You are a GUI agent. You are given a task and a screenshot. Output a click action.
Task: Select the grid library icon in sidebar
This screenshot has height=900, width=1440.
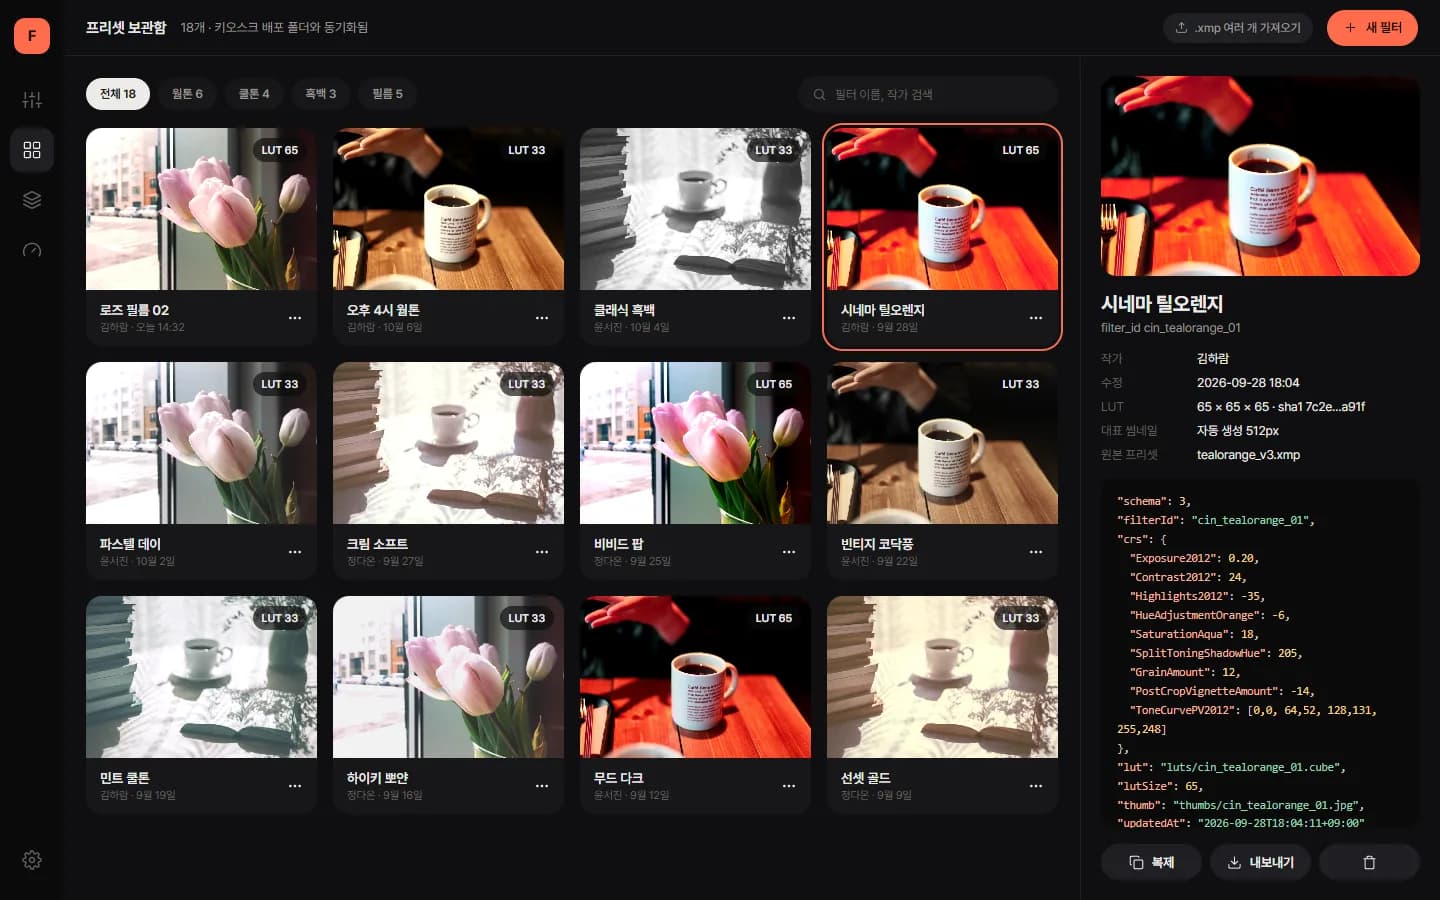[32, 150]
